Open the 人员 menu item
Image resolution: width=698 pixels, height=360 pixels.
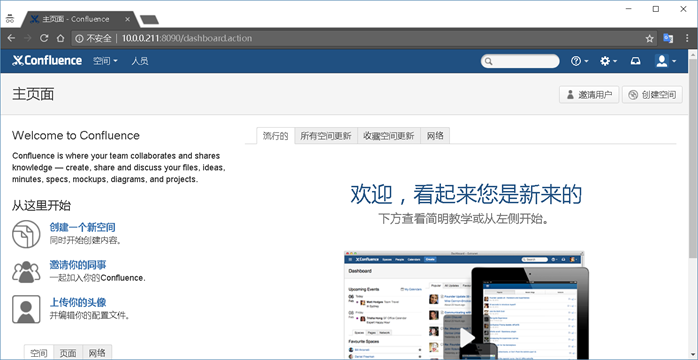click(x=140, y=61)
